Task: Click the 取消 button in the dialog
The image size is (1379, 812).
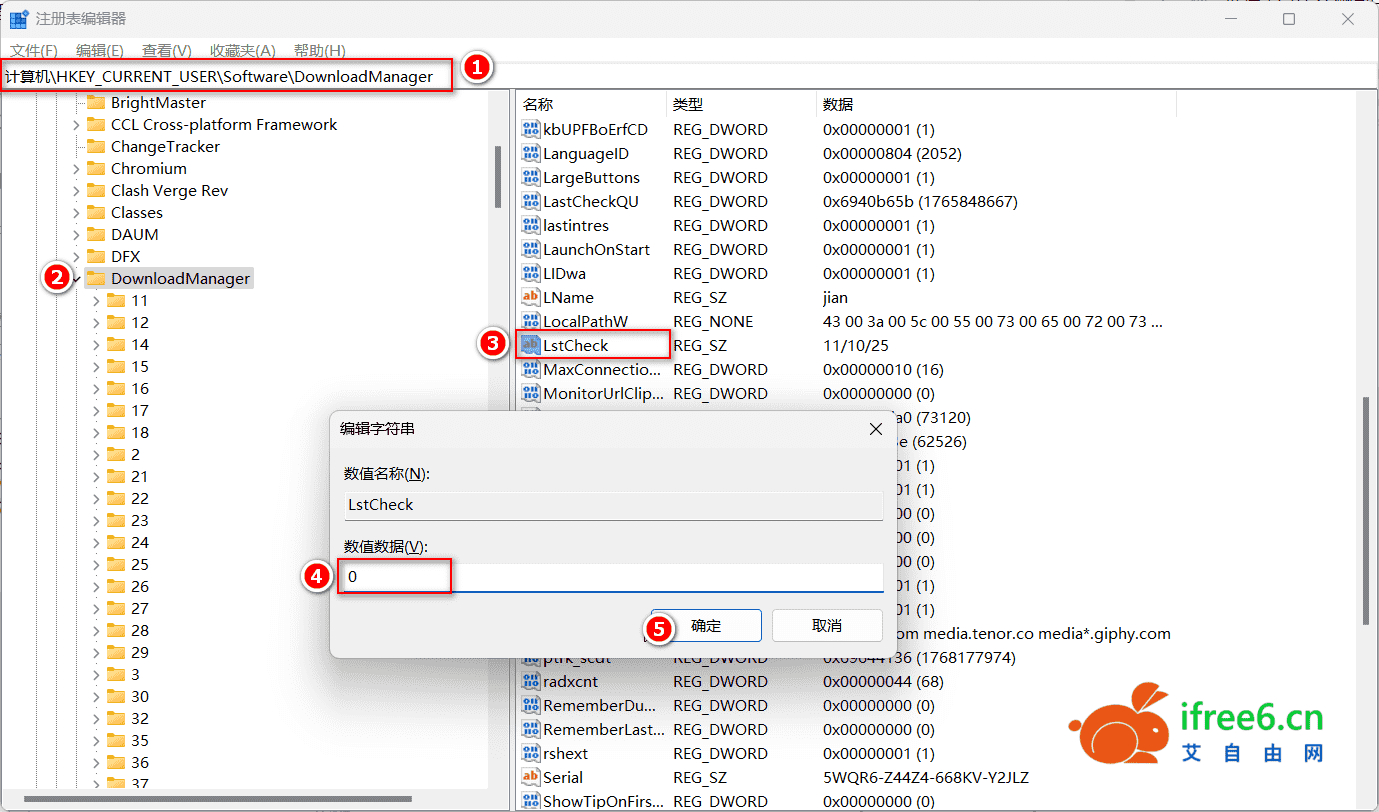Action: [x=827, y=626]
